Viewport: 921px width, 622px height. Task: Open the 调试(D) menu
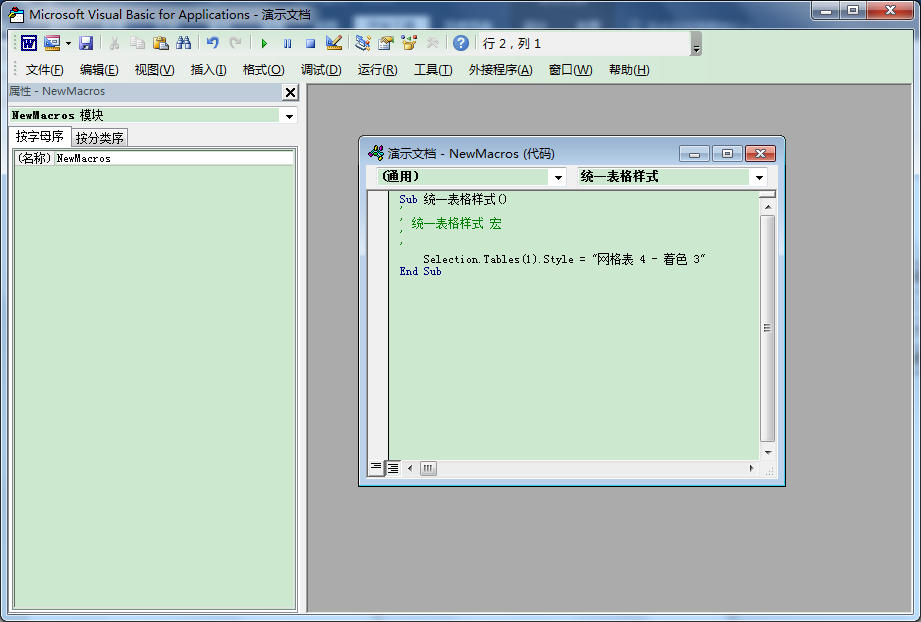(x=321, y=70)
